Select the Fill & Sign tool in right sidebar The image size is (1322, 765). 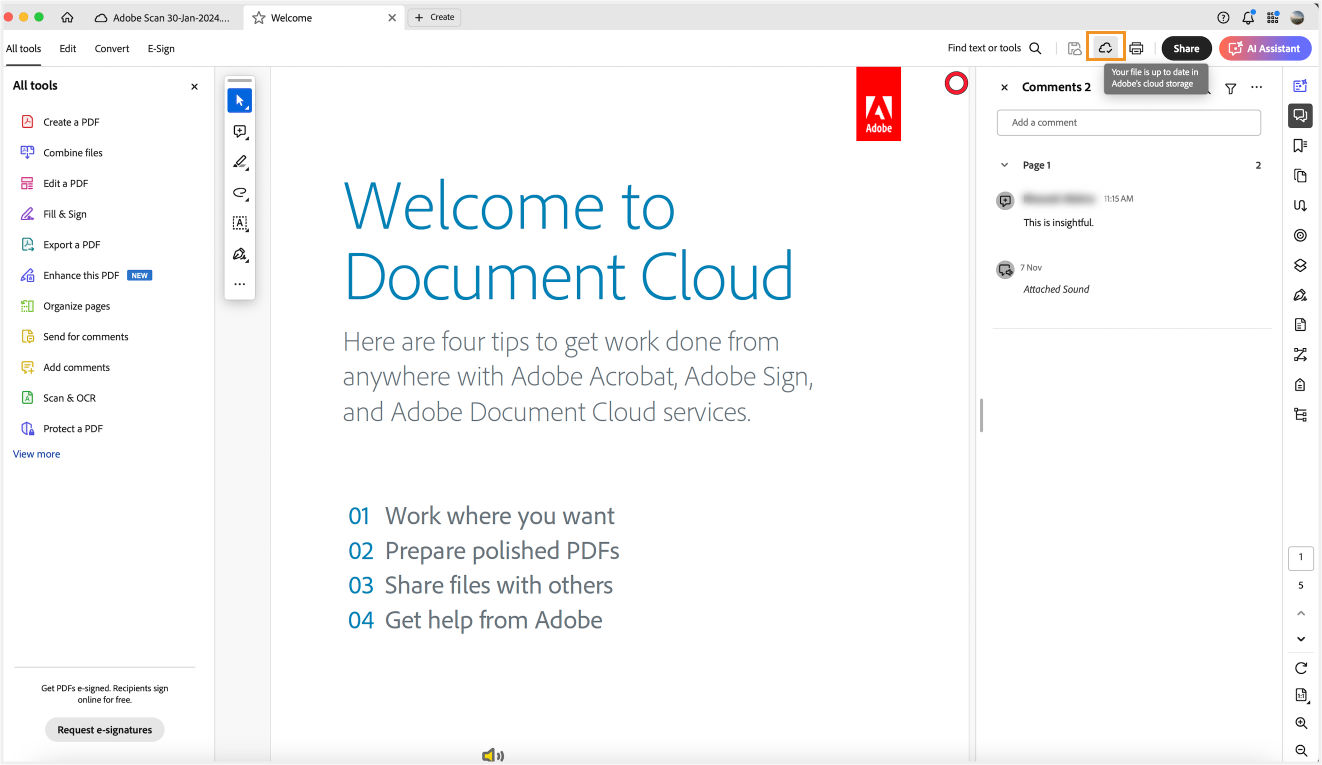click(x=1300, y=294)
